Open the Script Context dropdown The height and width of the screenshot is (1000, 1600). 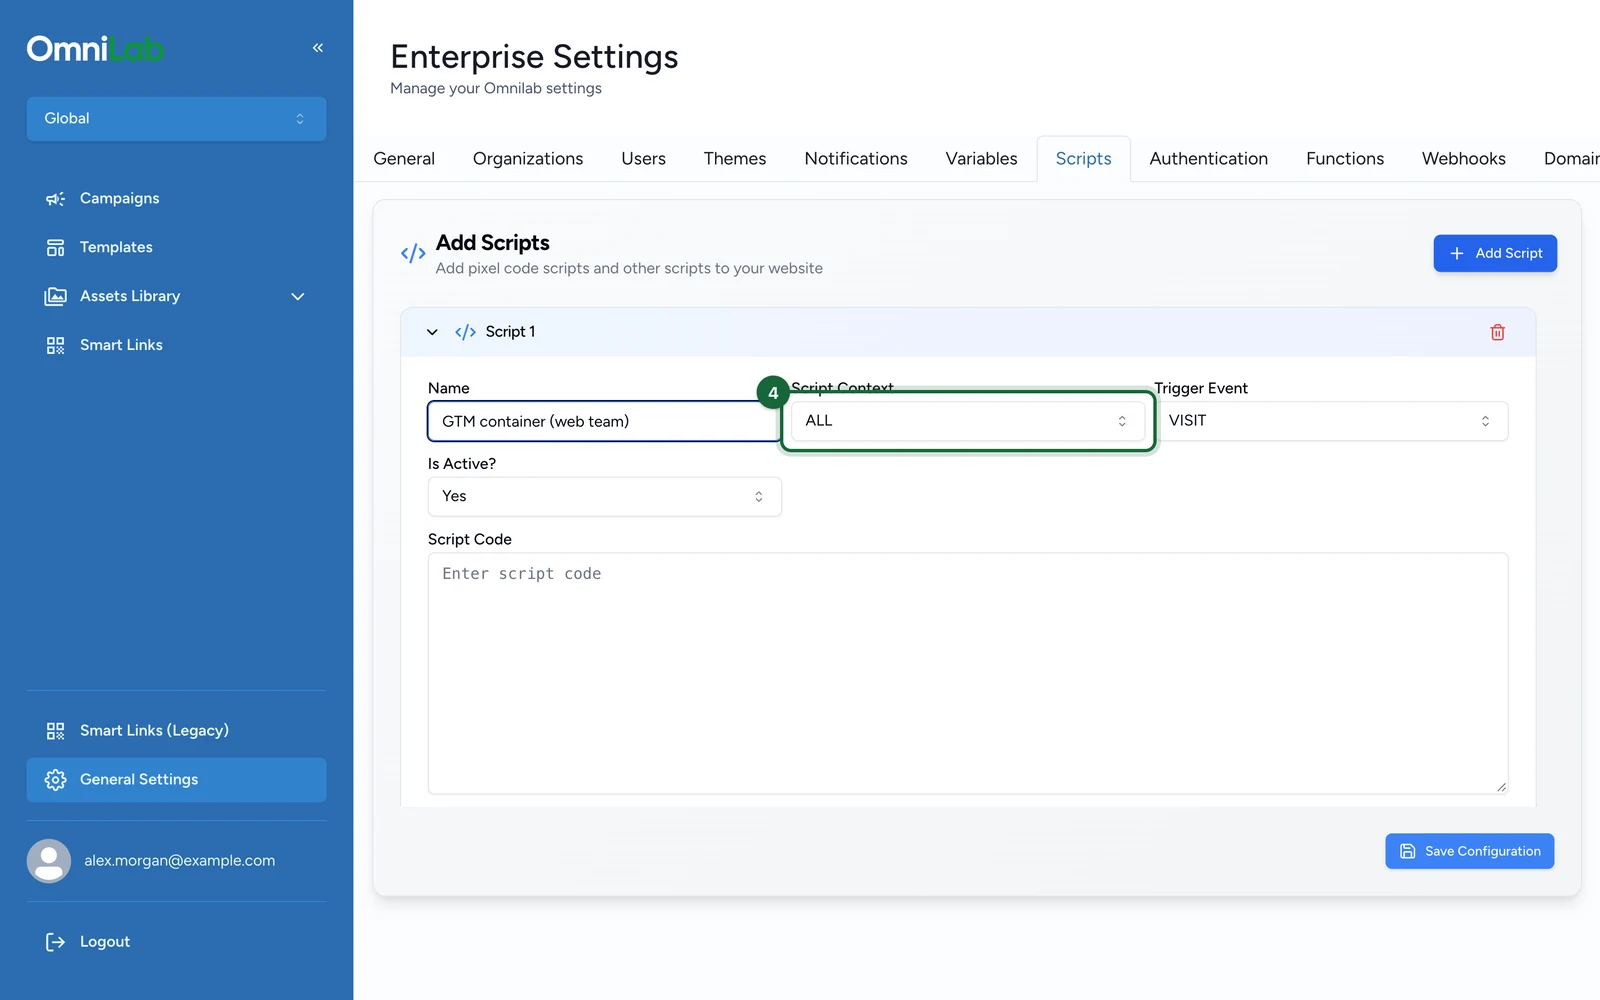point(967,421)
